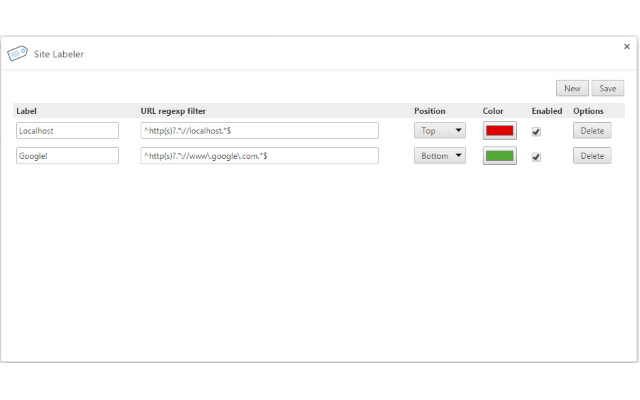This screenshot has width=640, height=400.
Task: Open the green color swatch for Google!
Action: [x=499, y=155]
